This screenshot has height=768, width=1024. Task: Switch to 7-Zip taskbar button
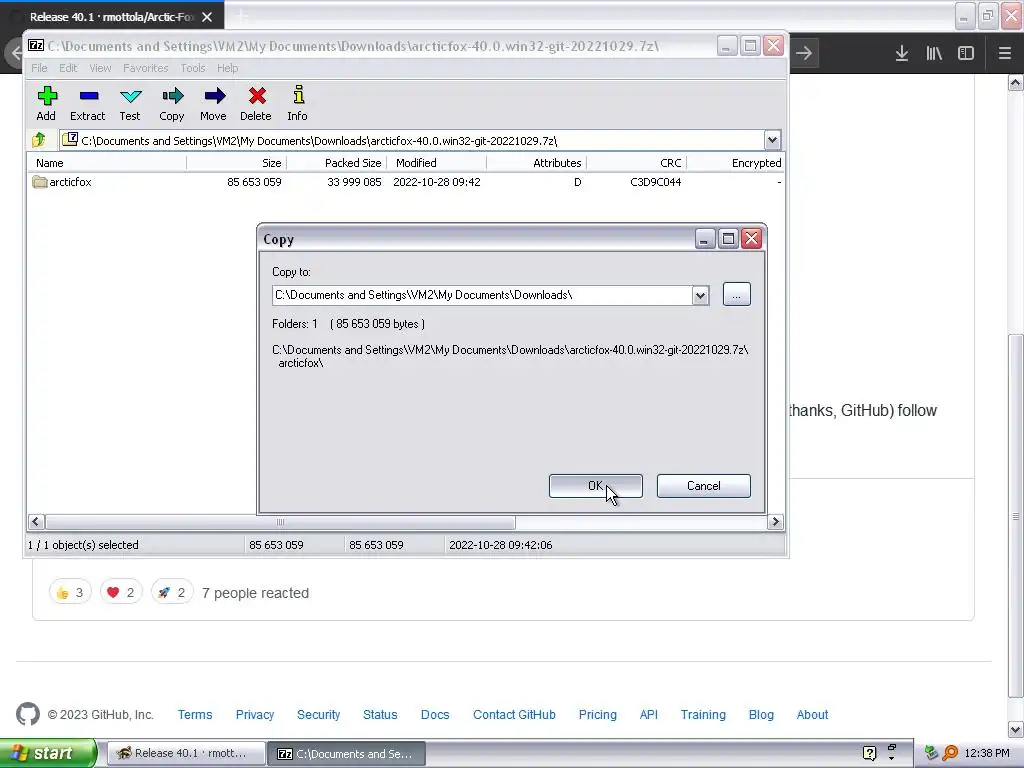(347, 753)
